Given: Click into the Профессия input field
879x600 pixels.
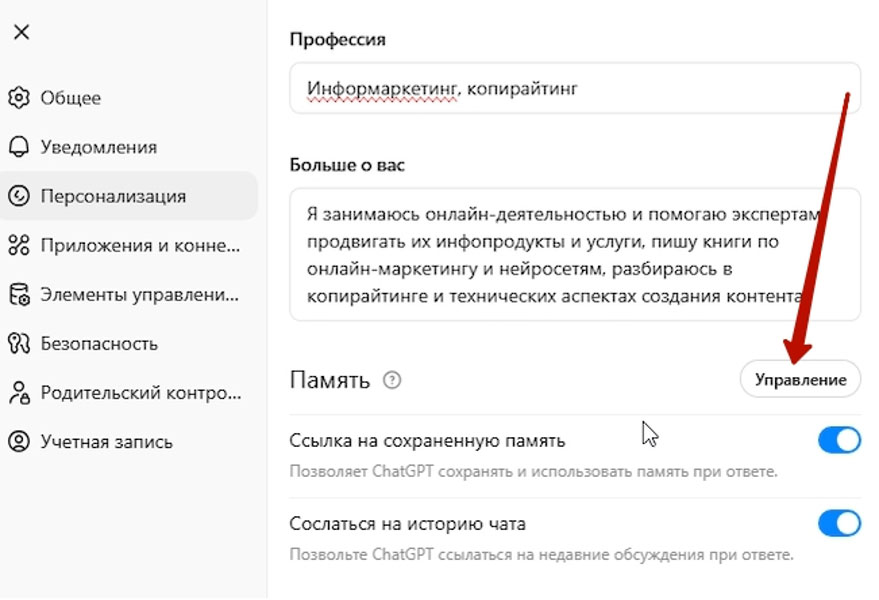Looking at the screenshot, I should (x=574, y=89).
